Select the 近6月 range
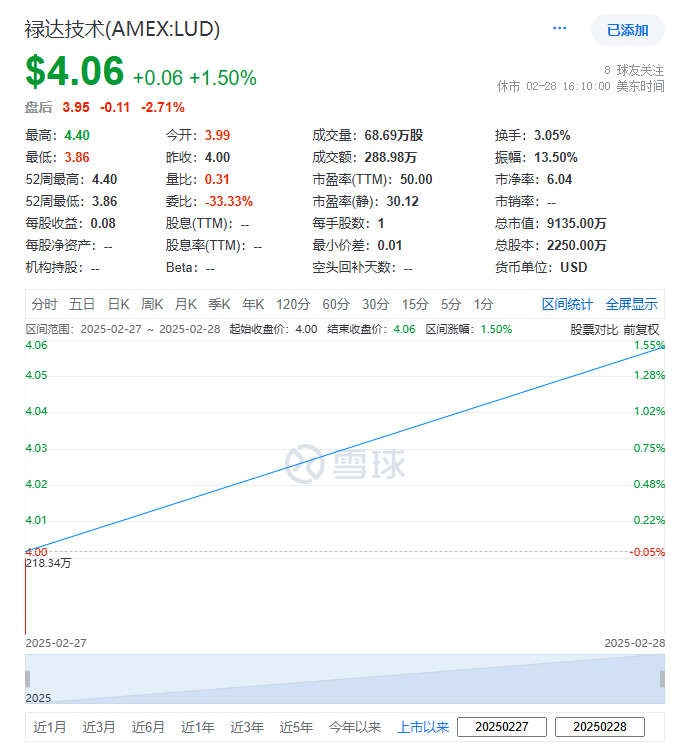This screenshot has width=689, height=751. pyautogui.click(x=148, y=727)
